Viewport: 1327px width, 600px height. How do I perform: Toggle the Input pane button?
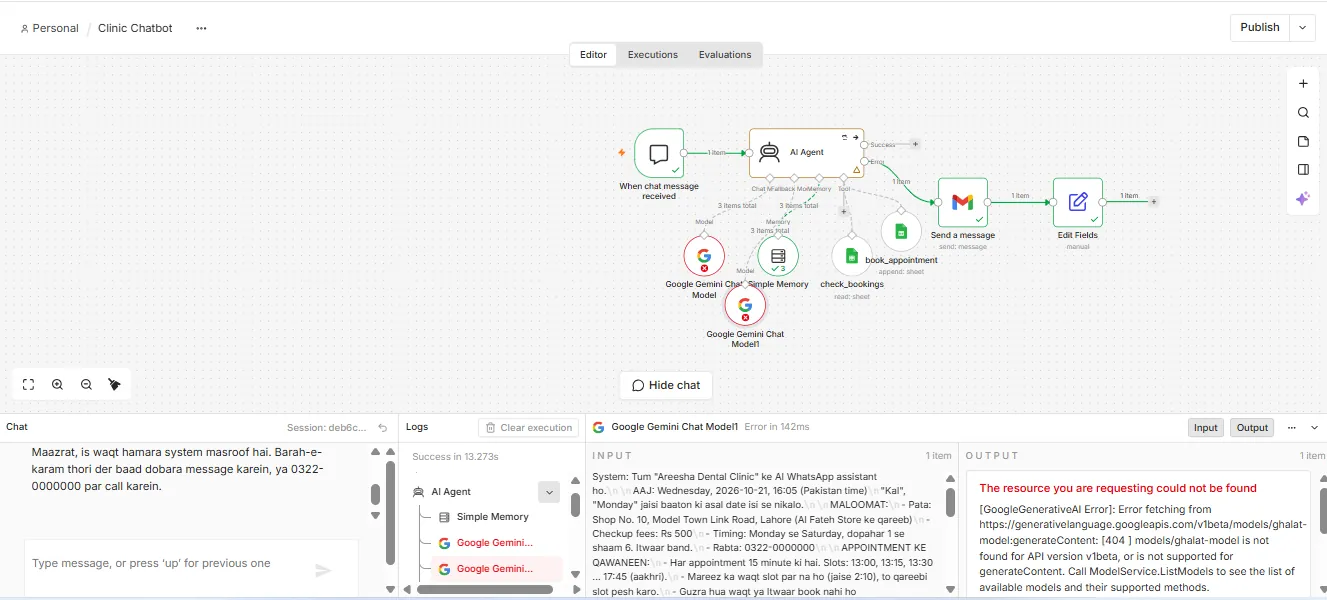click(1206, 427)
